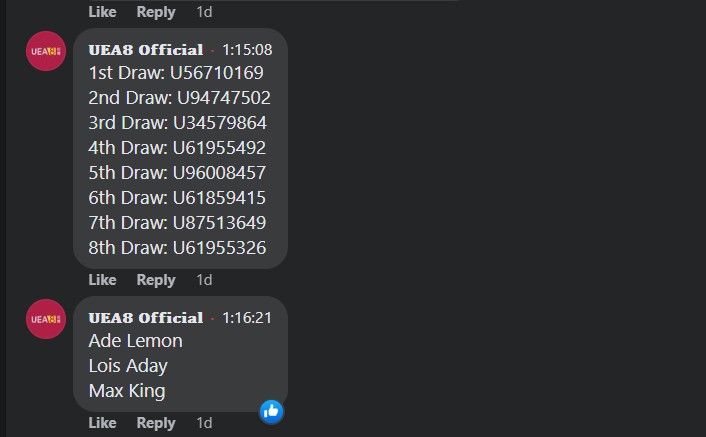Click the 8th Draw U61955326 text line
Viewport: 706px width, 437px height.
pyautogui.click(x=177, y=247)
